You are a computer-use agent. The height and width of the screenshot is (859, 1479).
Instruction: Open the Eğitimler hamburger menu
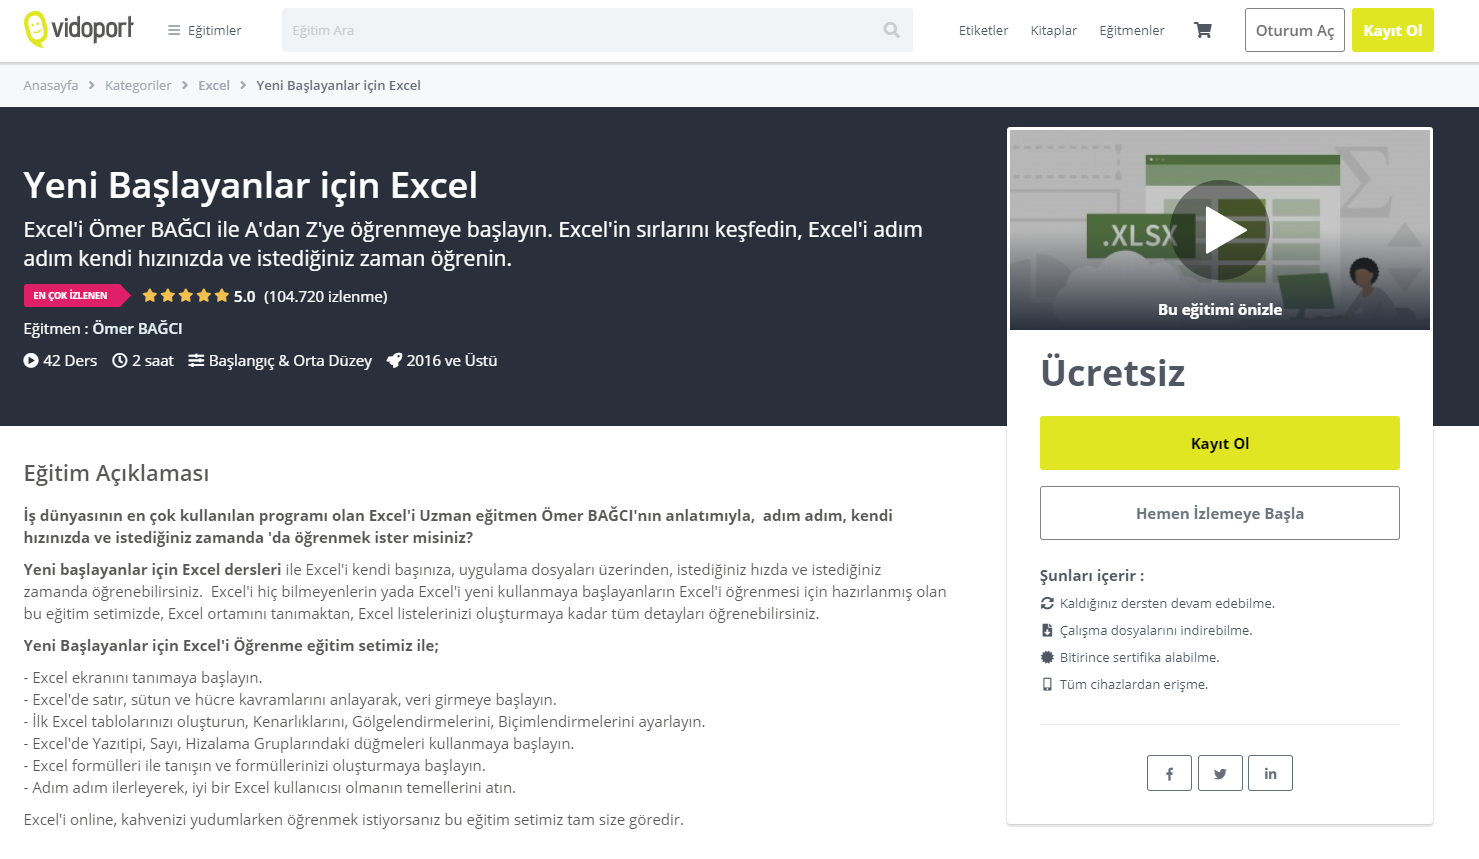[x=205, y=30]
